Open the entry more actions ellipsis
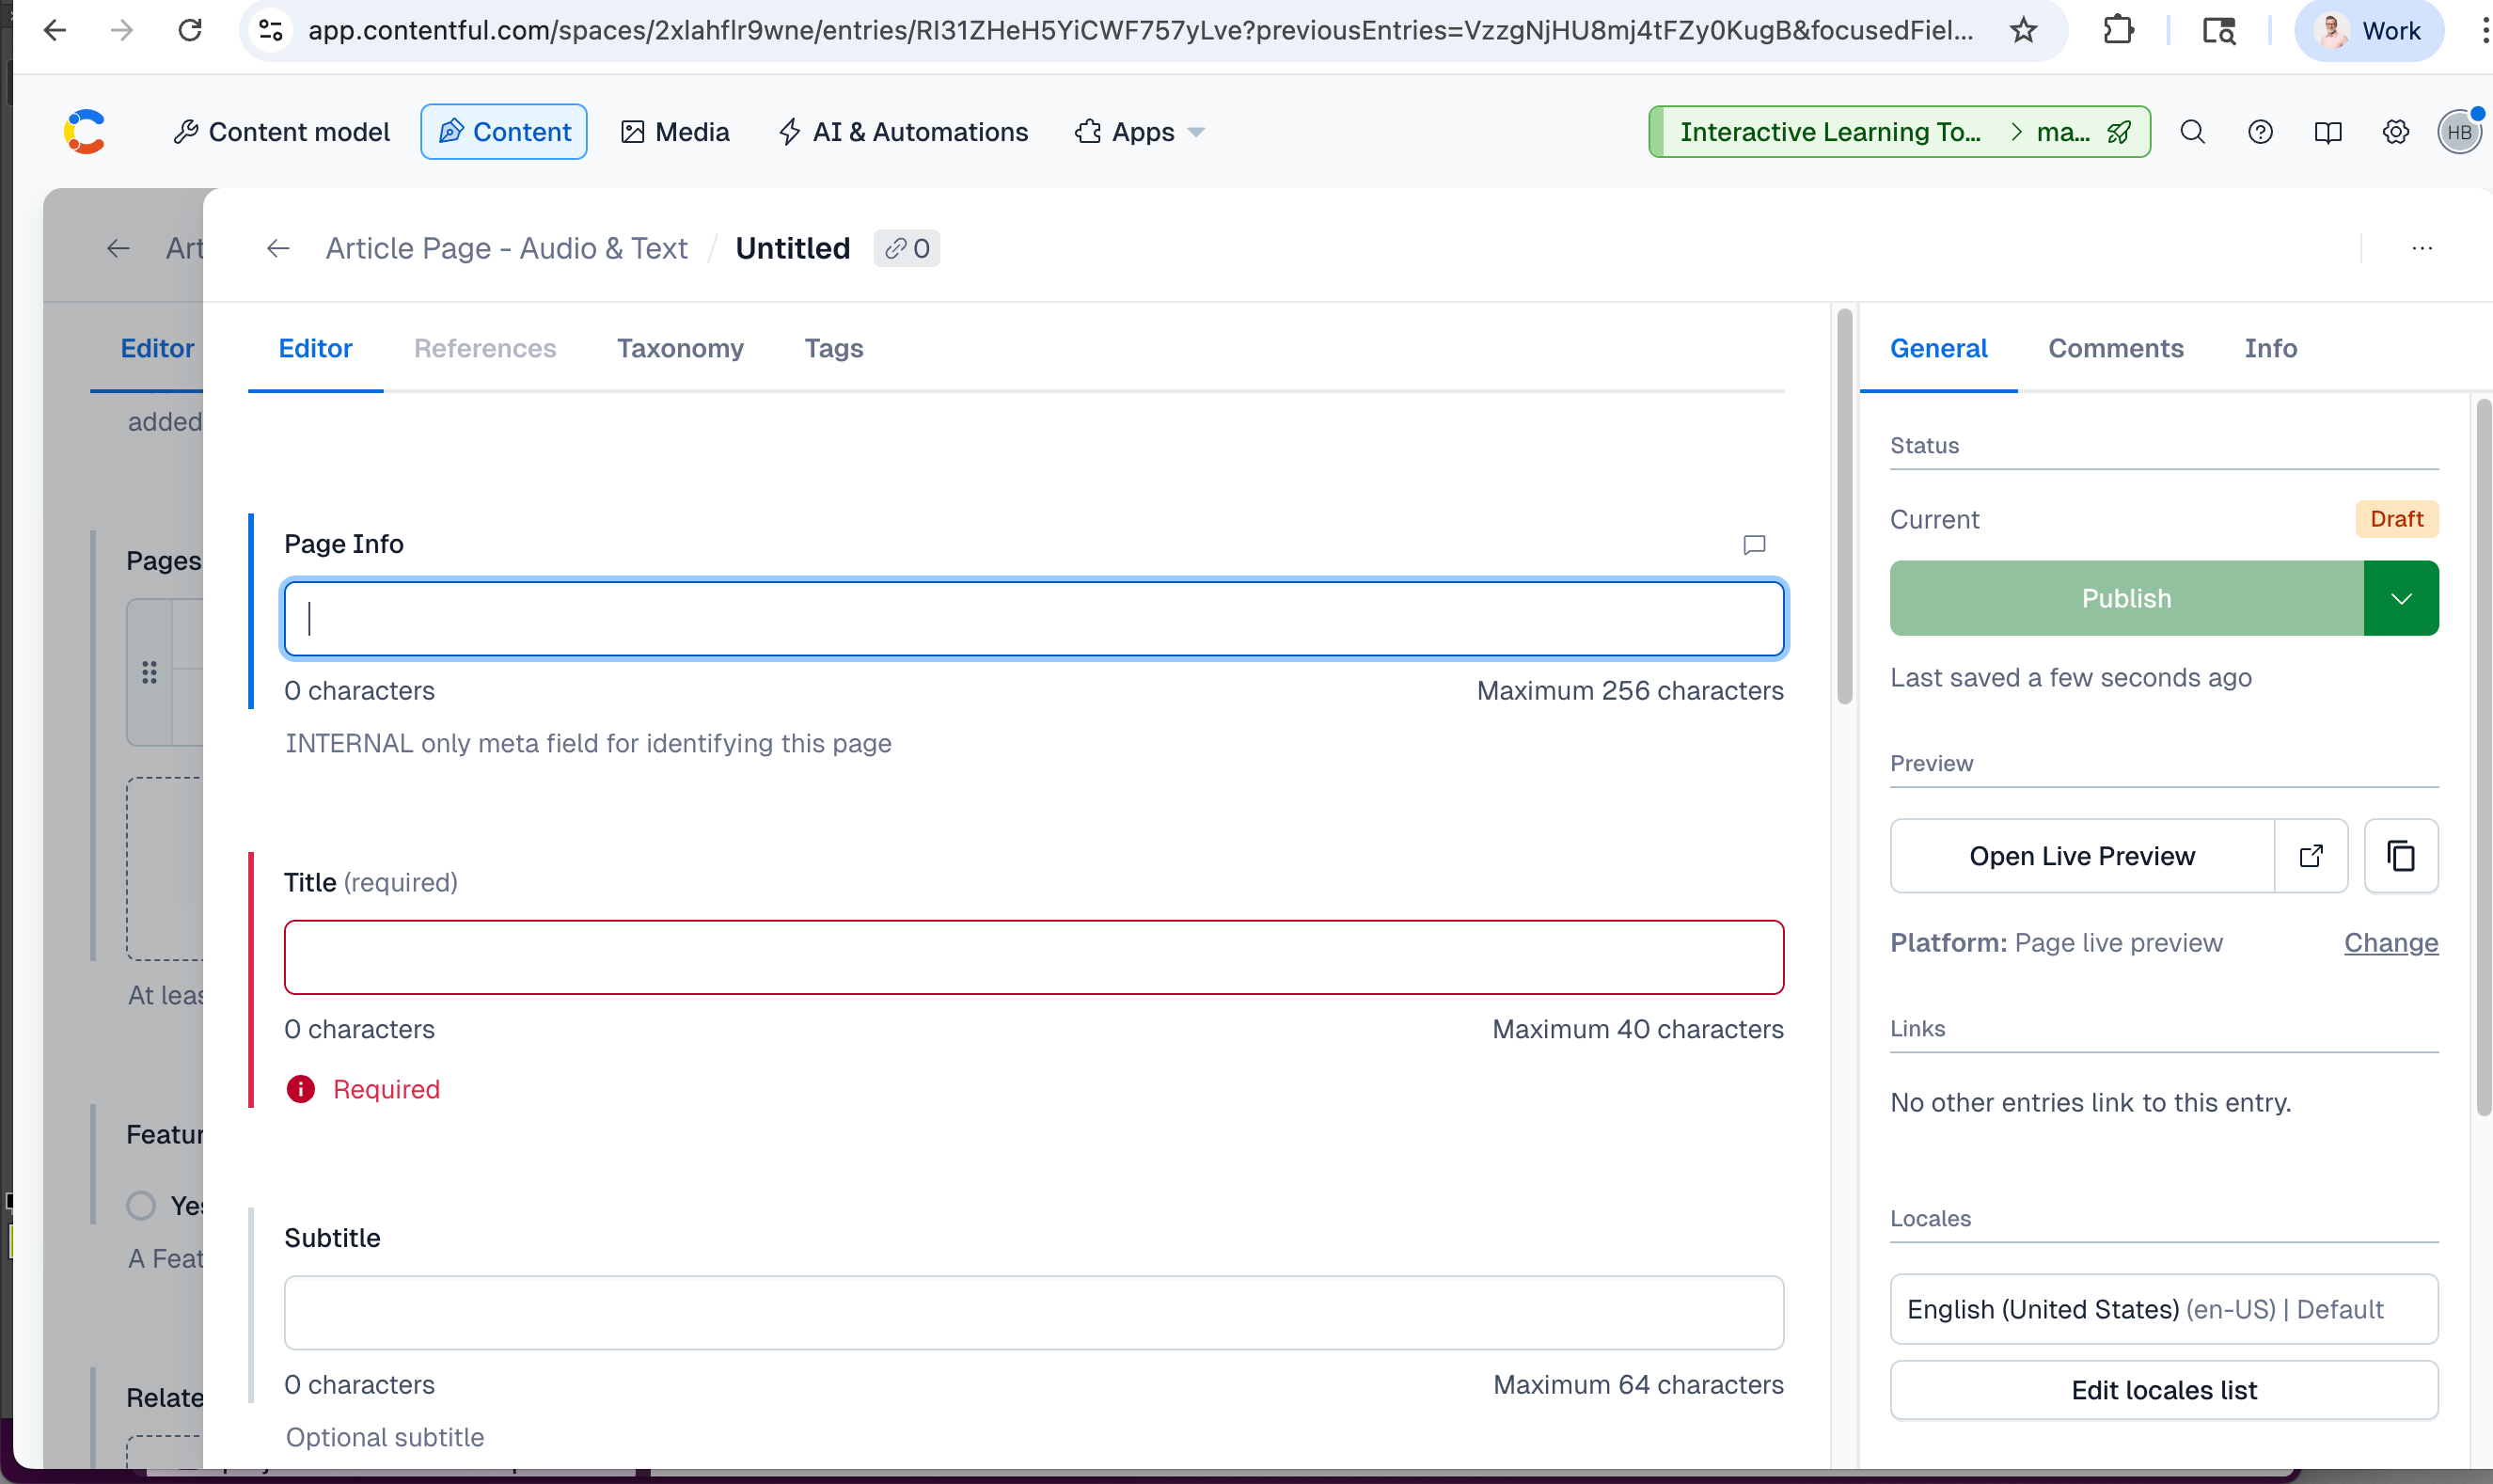Screen dimensions: 2493x1484 point(2421,248)
